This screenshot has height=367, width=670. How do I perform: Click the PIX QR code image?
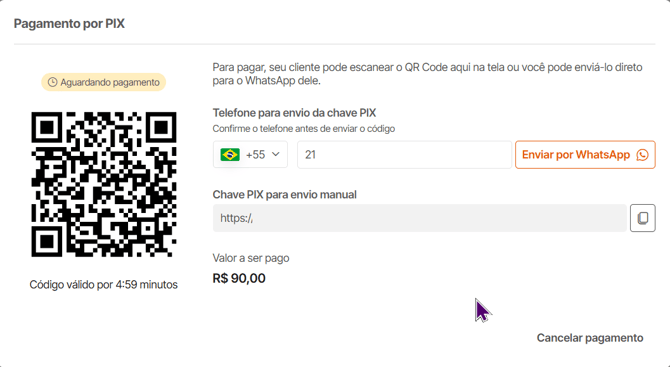point(104,185)
